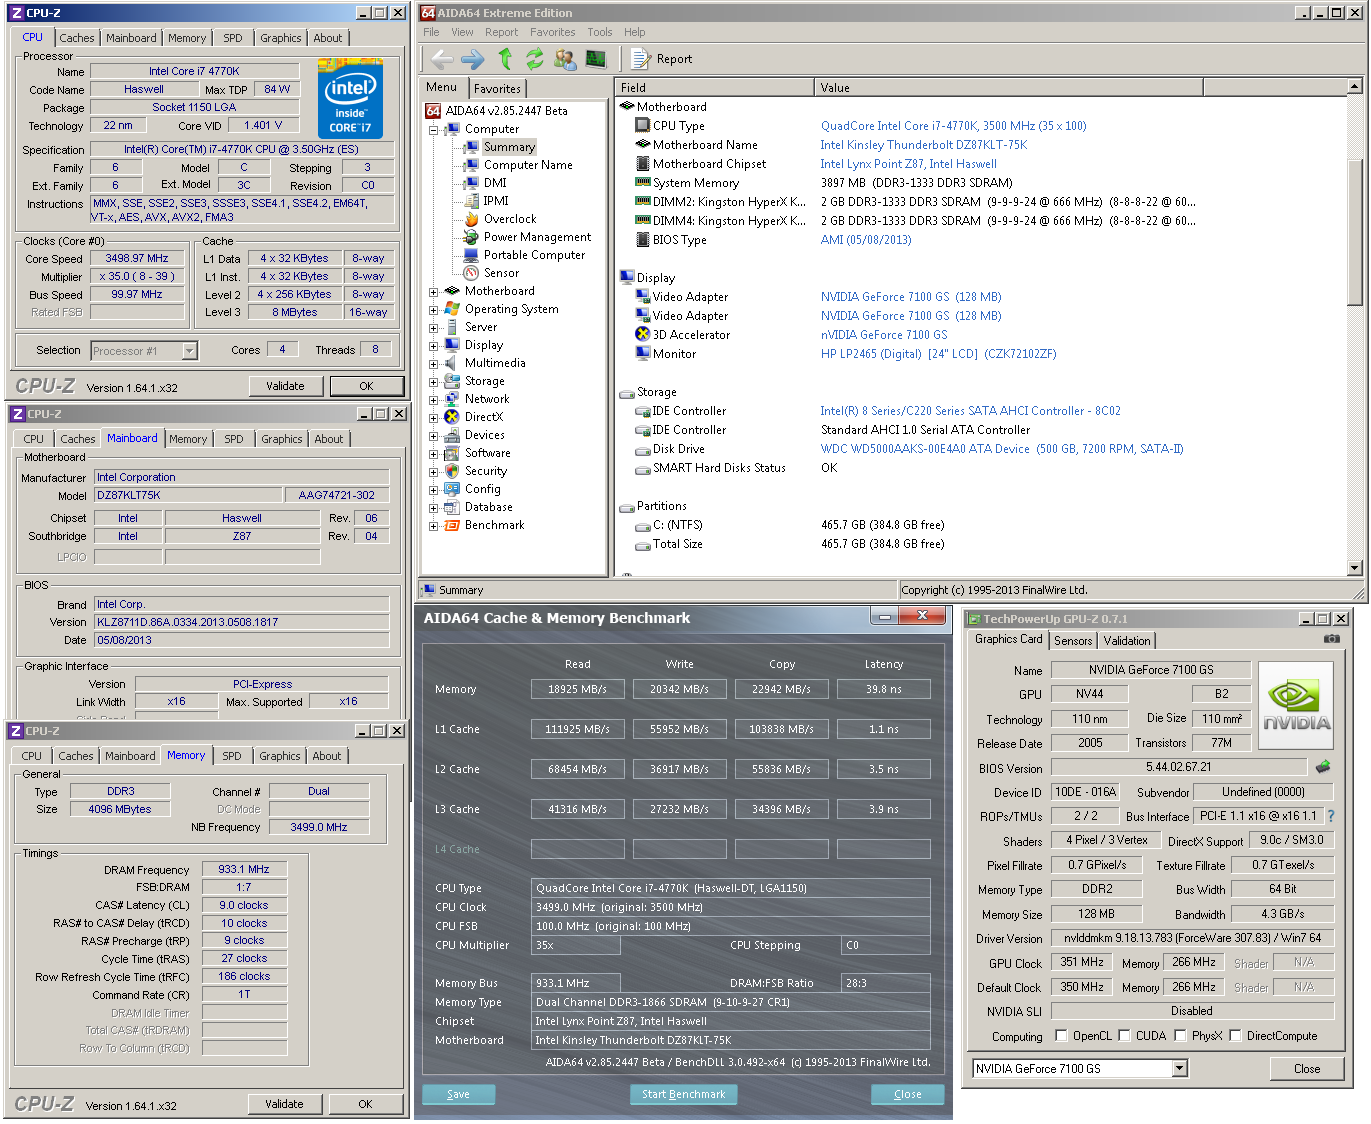This screenshot has width=1371, height=1124.
Task: Click the Intel Core i7 logo in CPU-Z
Action: [350, 99]
